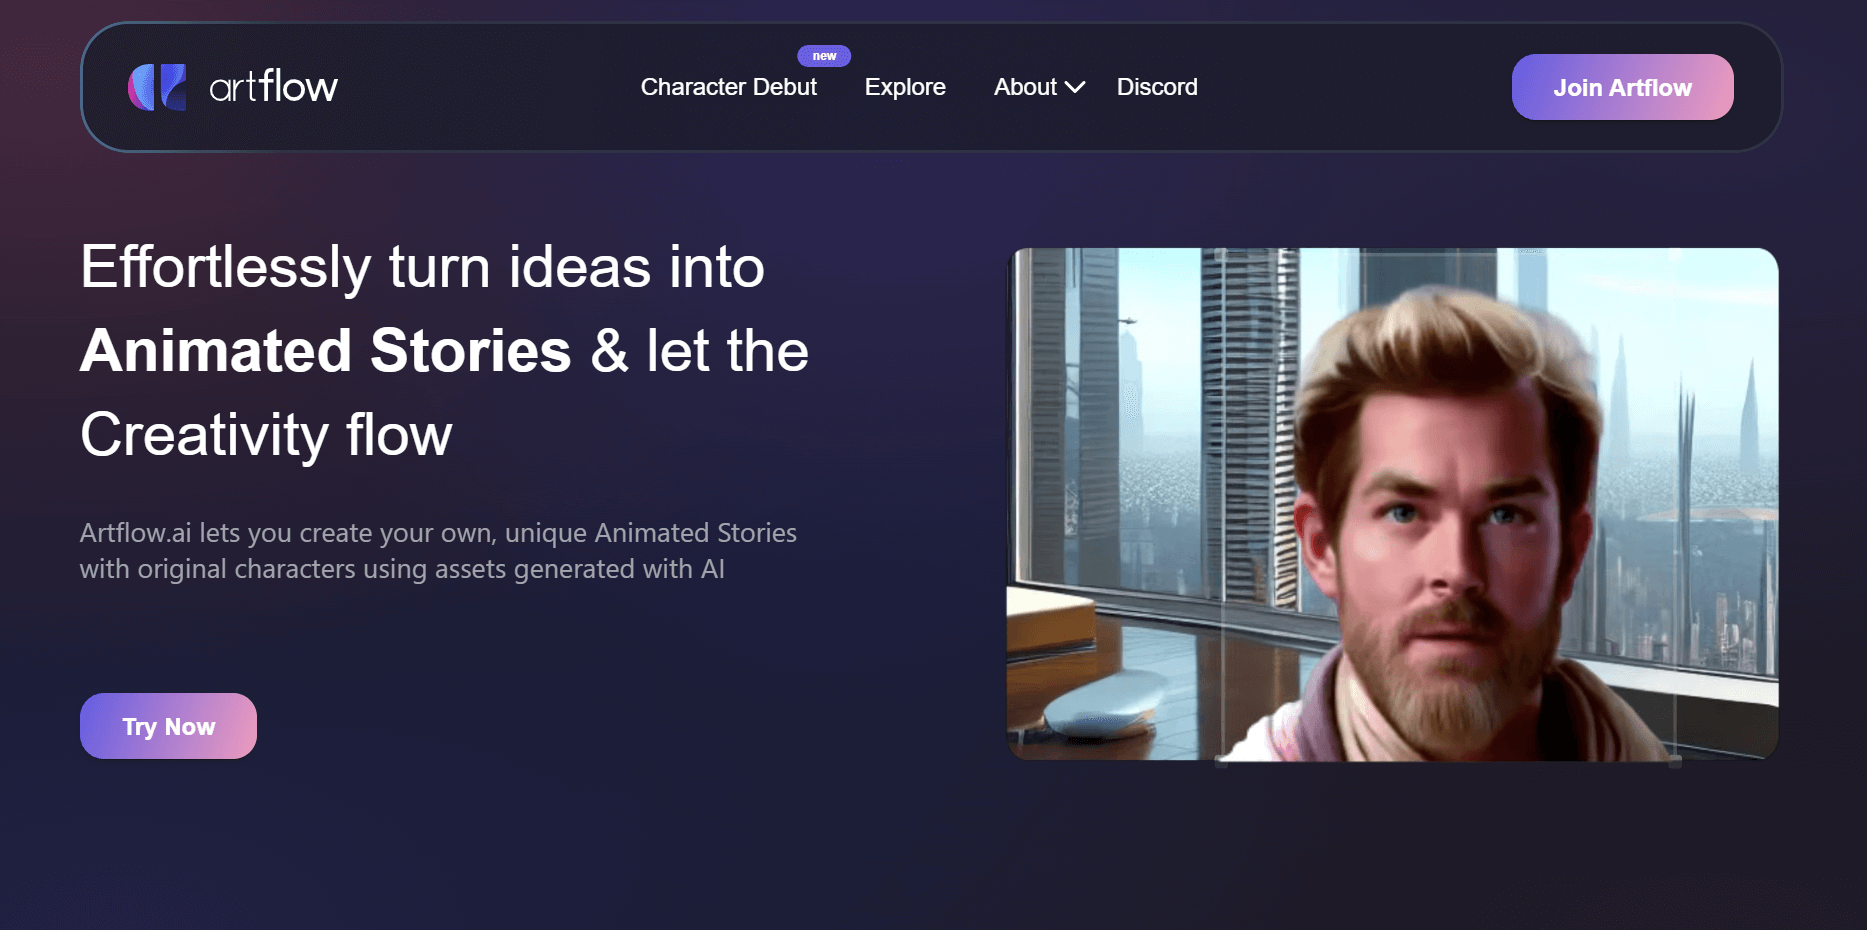Screen dimensions: 1867x930
Task: Expand the chevron next to About
Action: click(1075, 88)
